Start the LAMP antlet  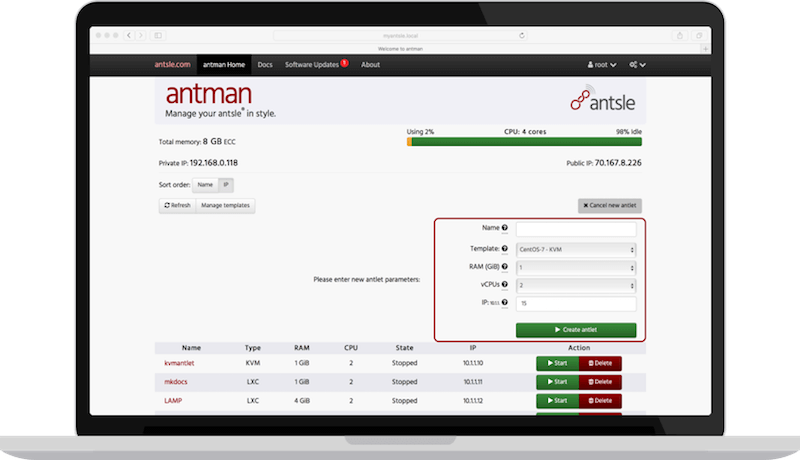tap(558, 400)
